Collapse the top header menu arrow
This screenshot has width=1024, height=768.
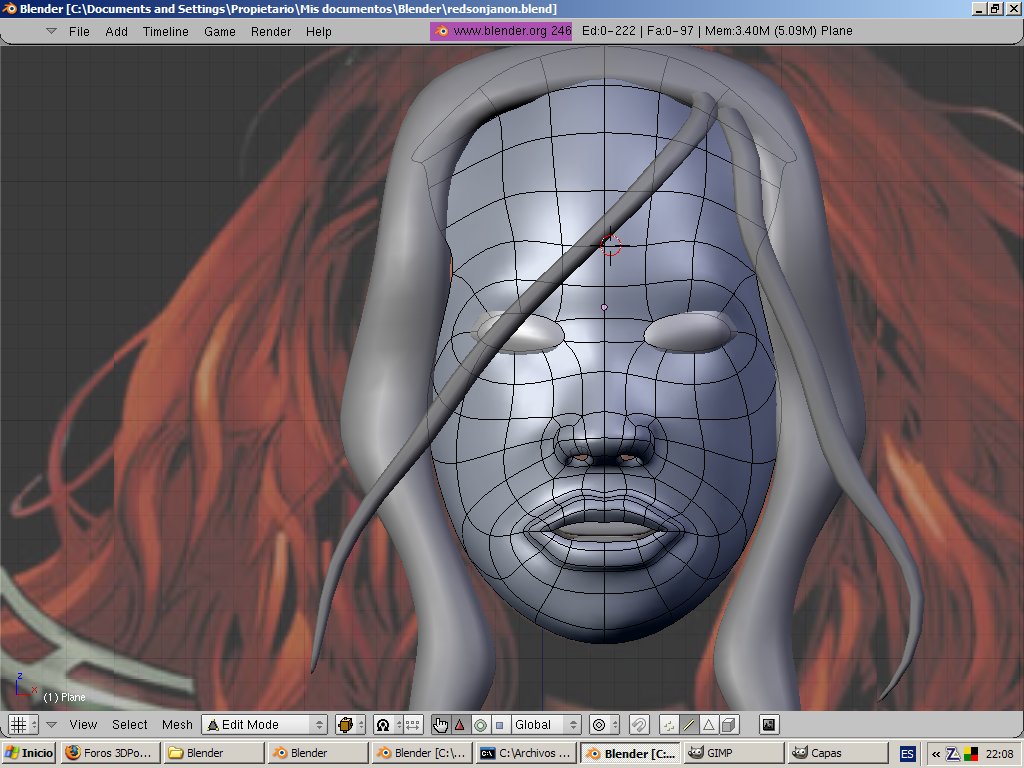[x=51, y=31]
